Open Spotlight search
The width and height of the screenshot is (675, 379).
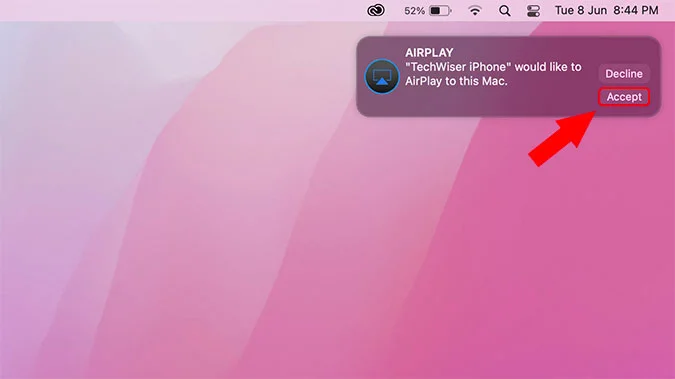tap(505, 10)
